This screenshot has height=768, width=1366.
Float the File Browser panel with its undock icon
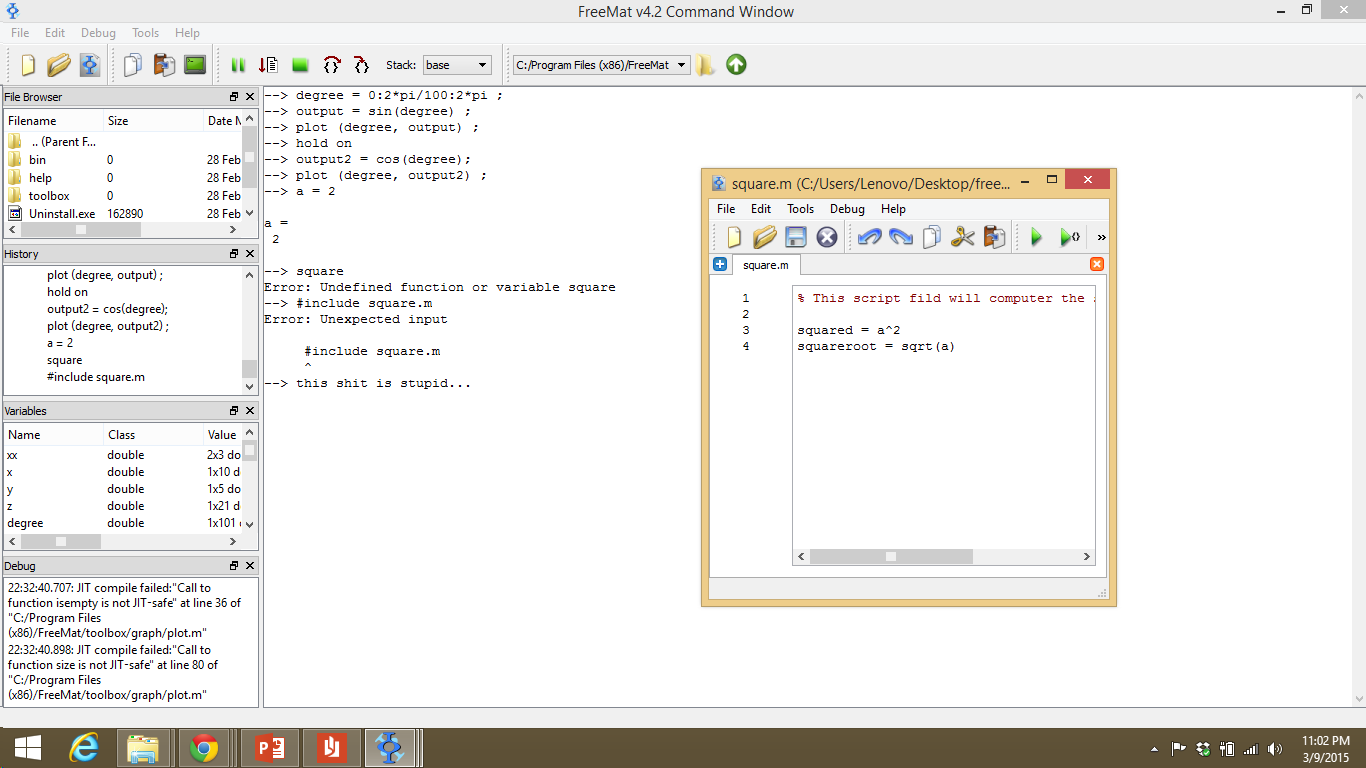(x=234, y=97)
